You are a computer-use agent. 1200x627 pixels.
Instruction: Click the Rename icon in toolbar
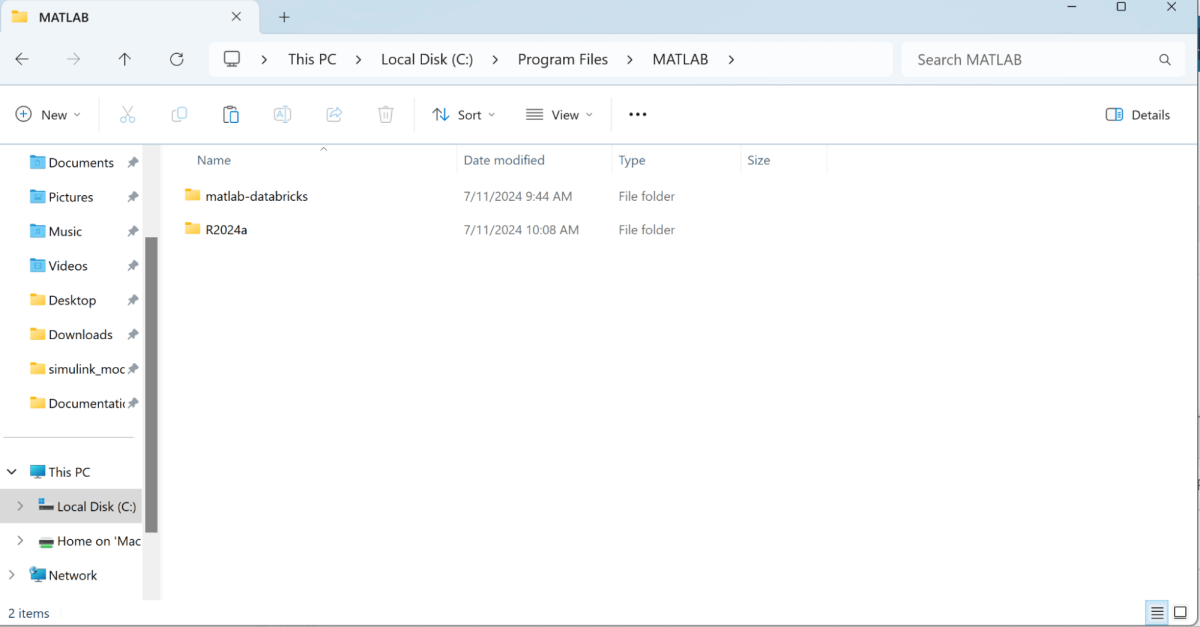(283, 115)
